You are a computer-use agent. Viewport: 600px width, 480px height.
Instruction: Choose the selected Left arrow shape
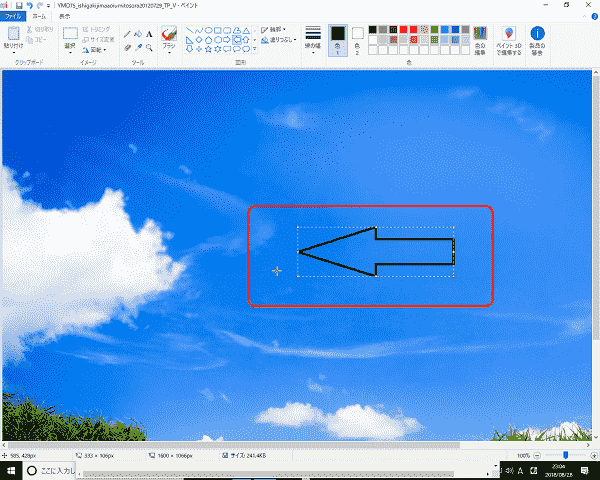[237, 39]
